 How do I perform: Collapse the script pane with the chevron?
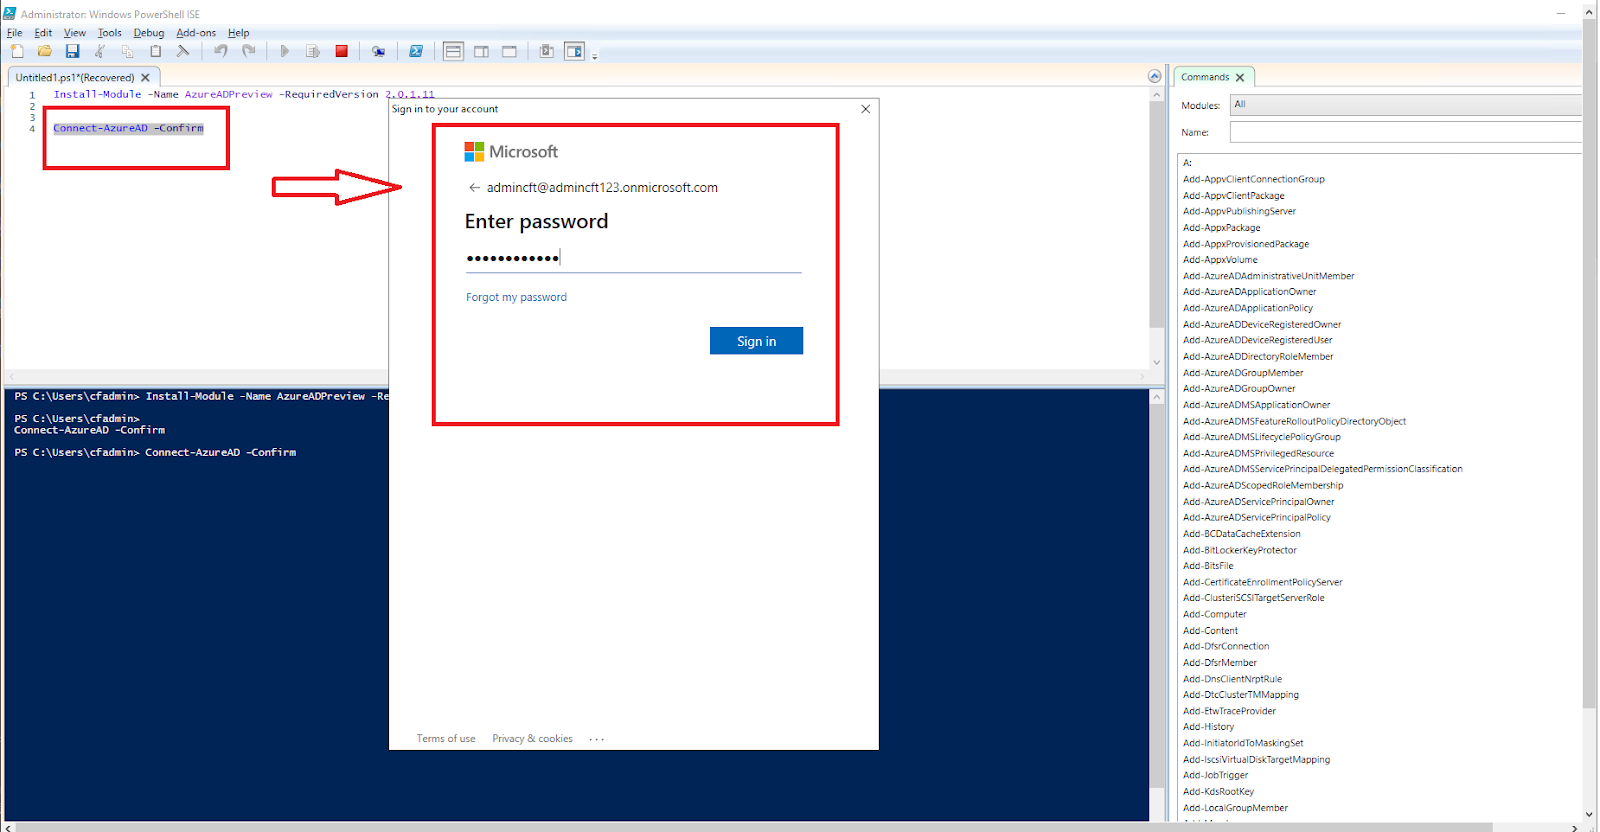[1154, 76]
